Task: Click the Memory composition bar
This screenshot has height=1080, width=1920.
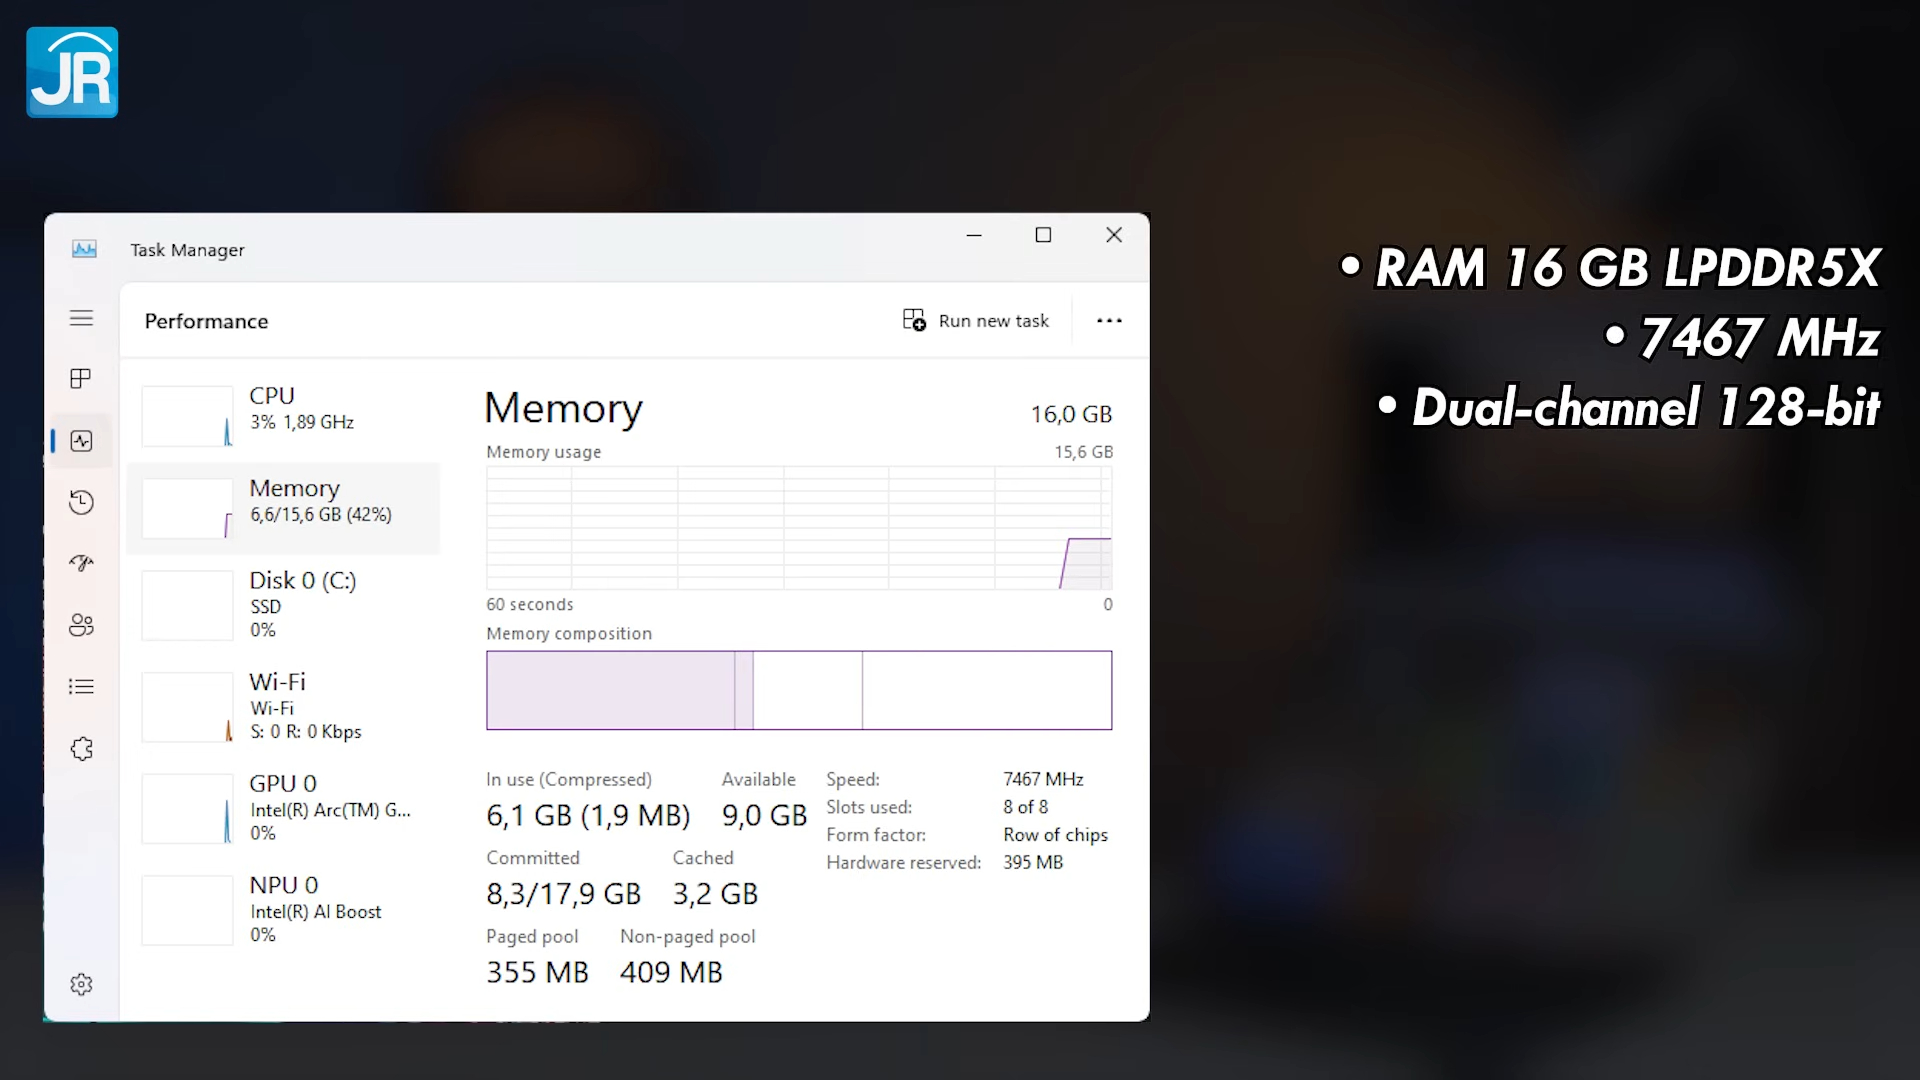Action: tap(798, 690)
